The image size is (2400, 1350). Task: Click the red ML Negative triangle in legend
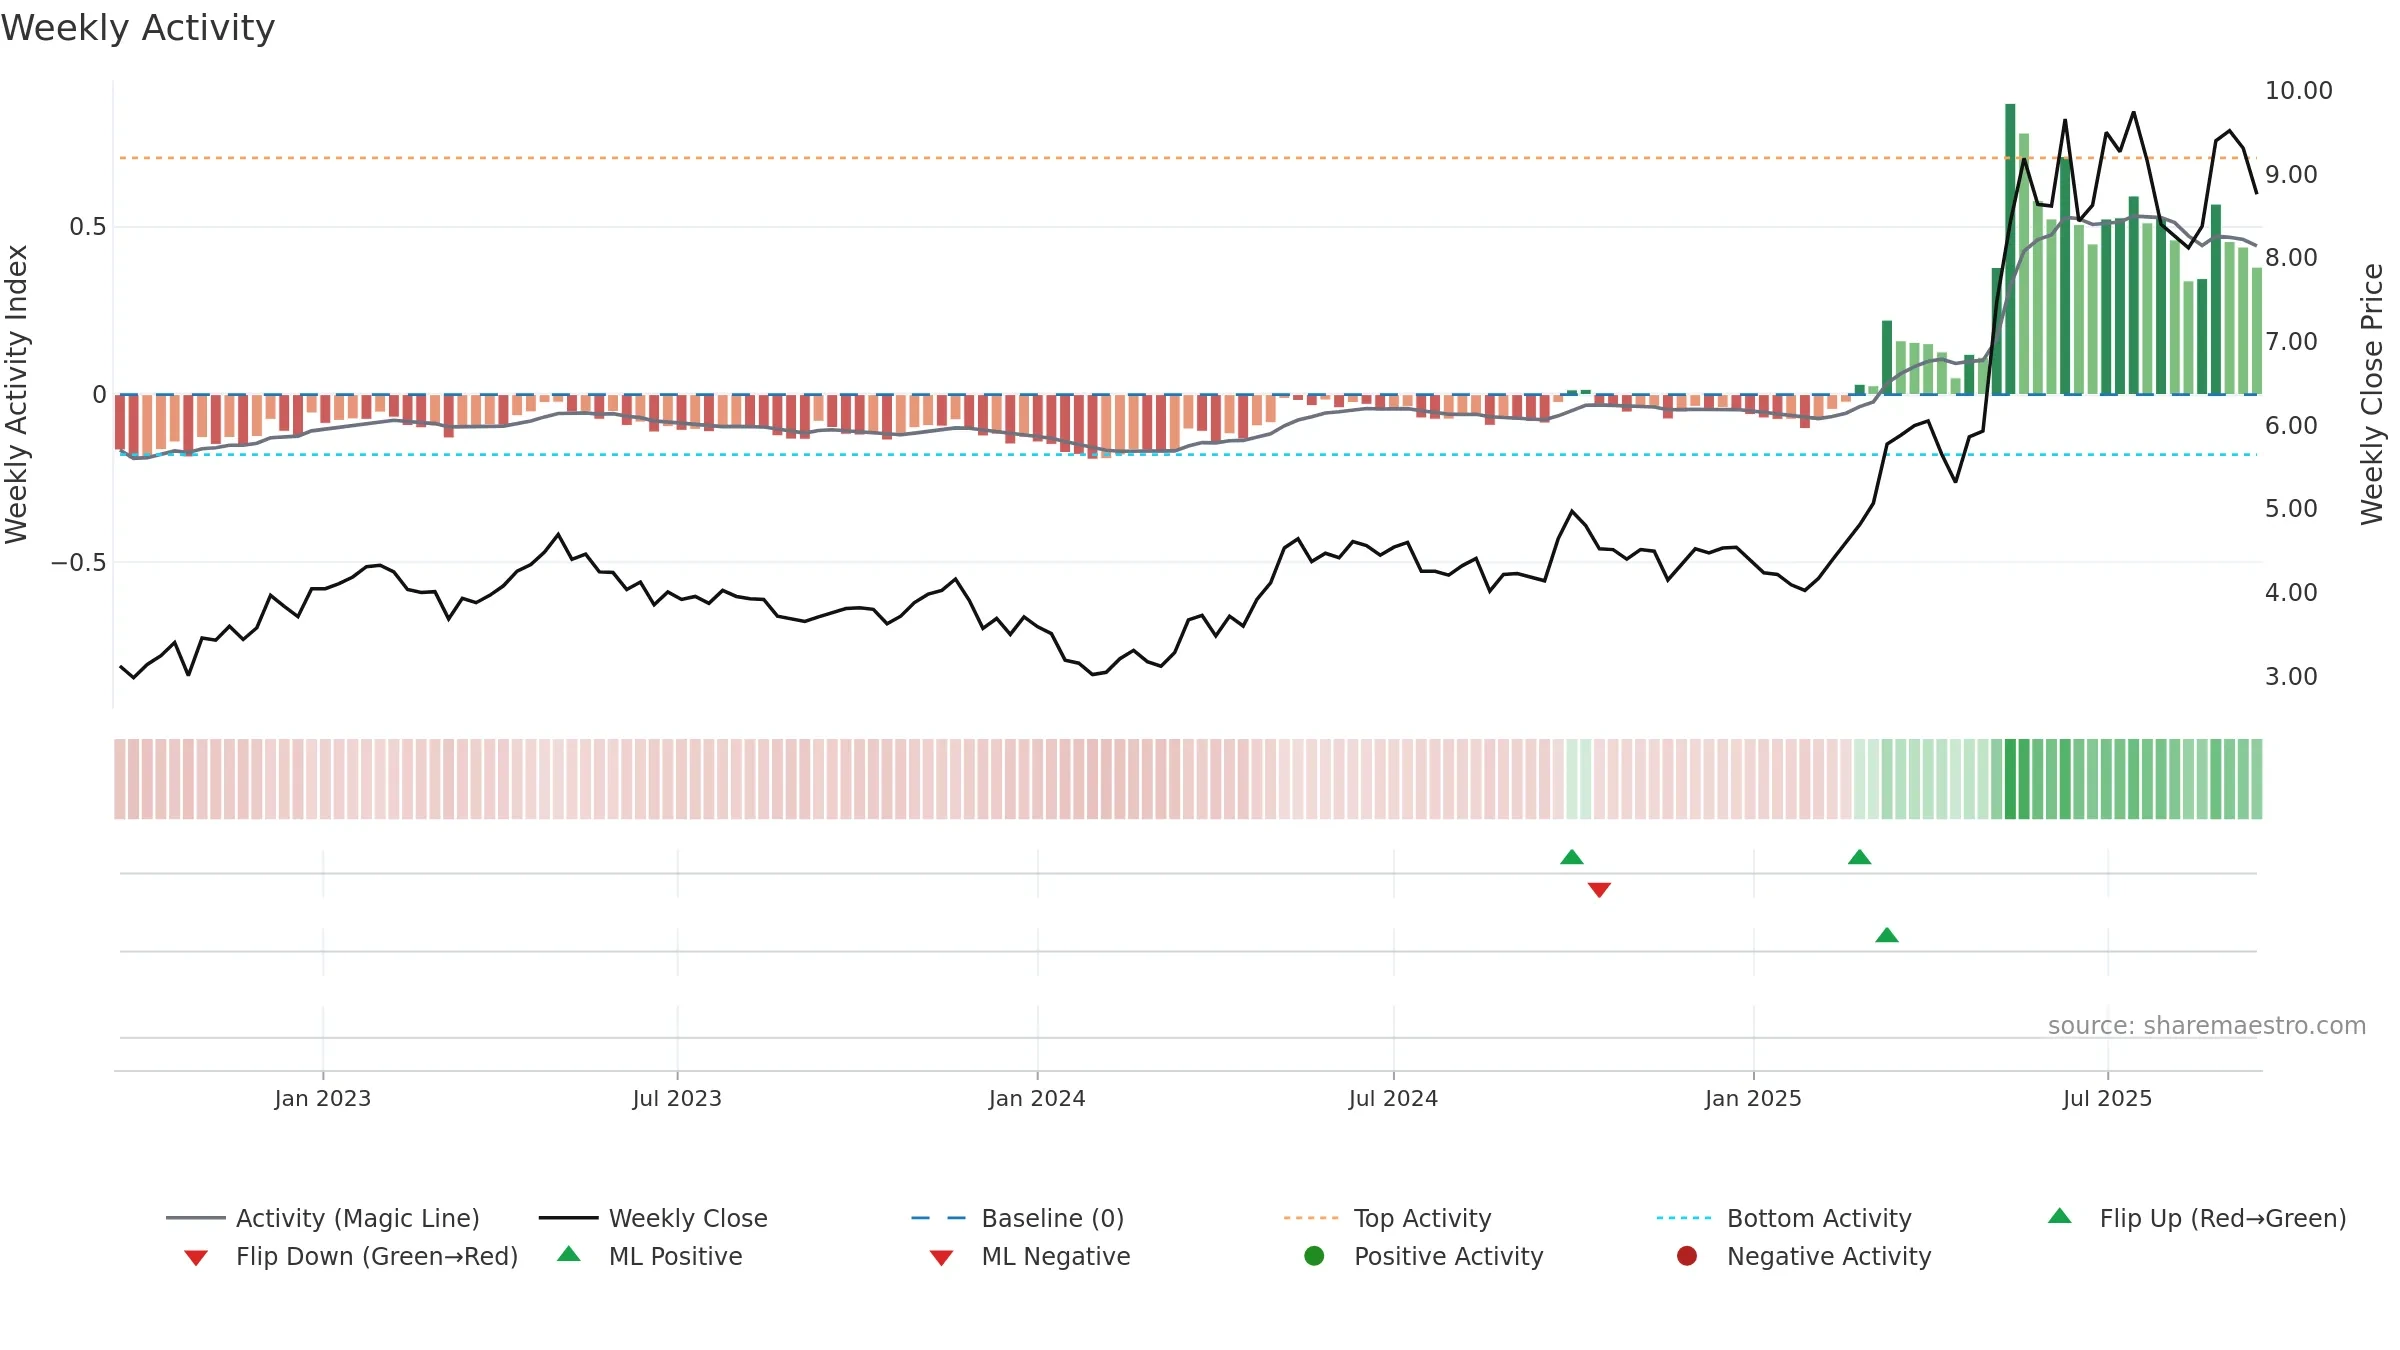[x=941, y=1258]
